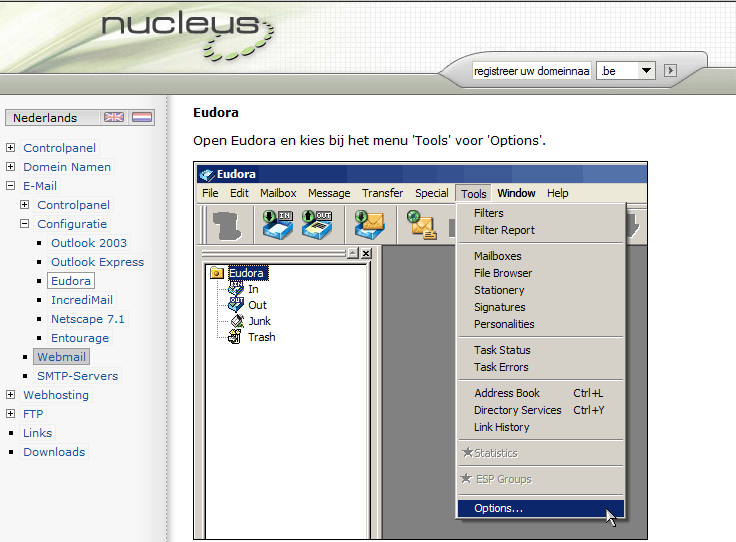The image size is (736, 542).
Task: Expand the Webhosting tree node
Action: tap(10, 395)
